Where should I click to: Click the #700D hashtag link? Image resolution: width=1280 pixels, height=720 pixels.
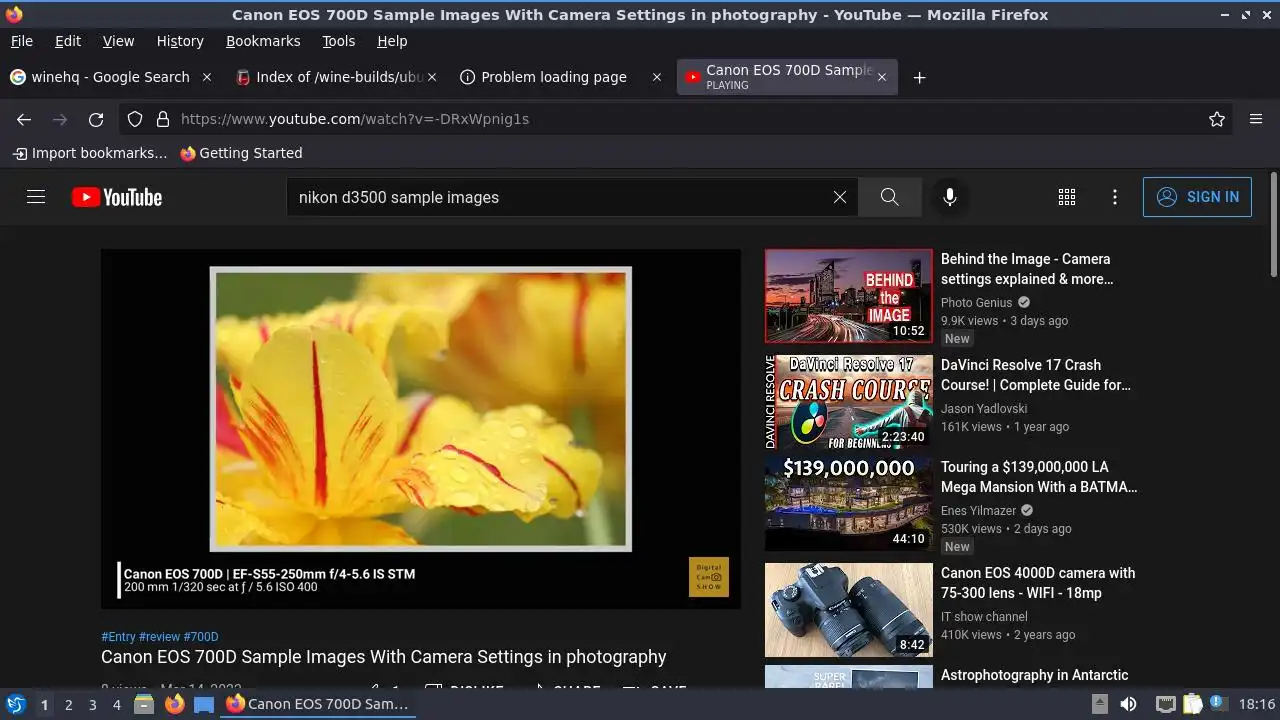coord(201,637)
